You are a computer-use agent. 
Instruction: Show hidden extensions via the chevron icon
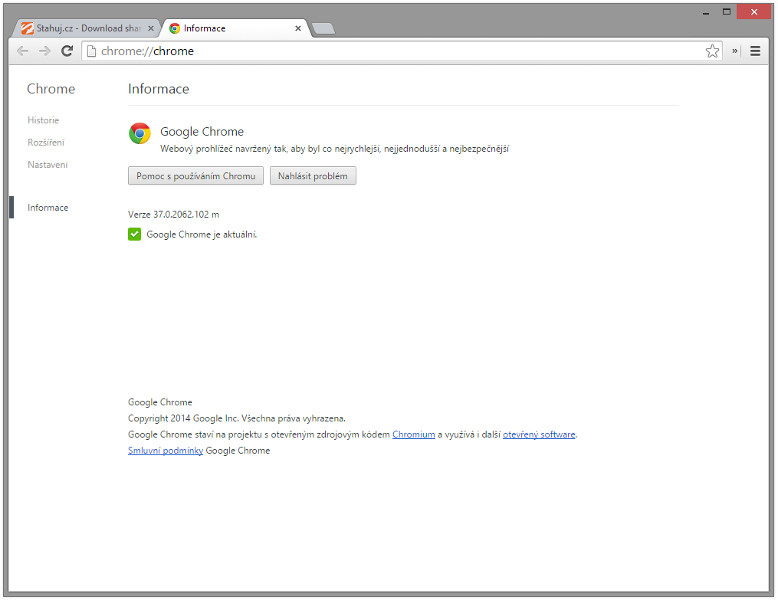pos(735,51)
